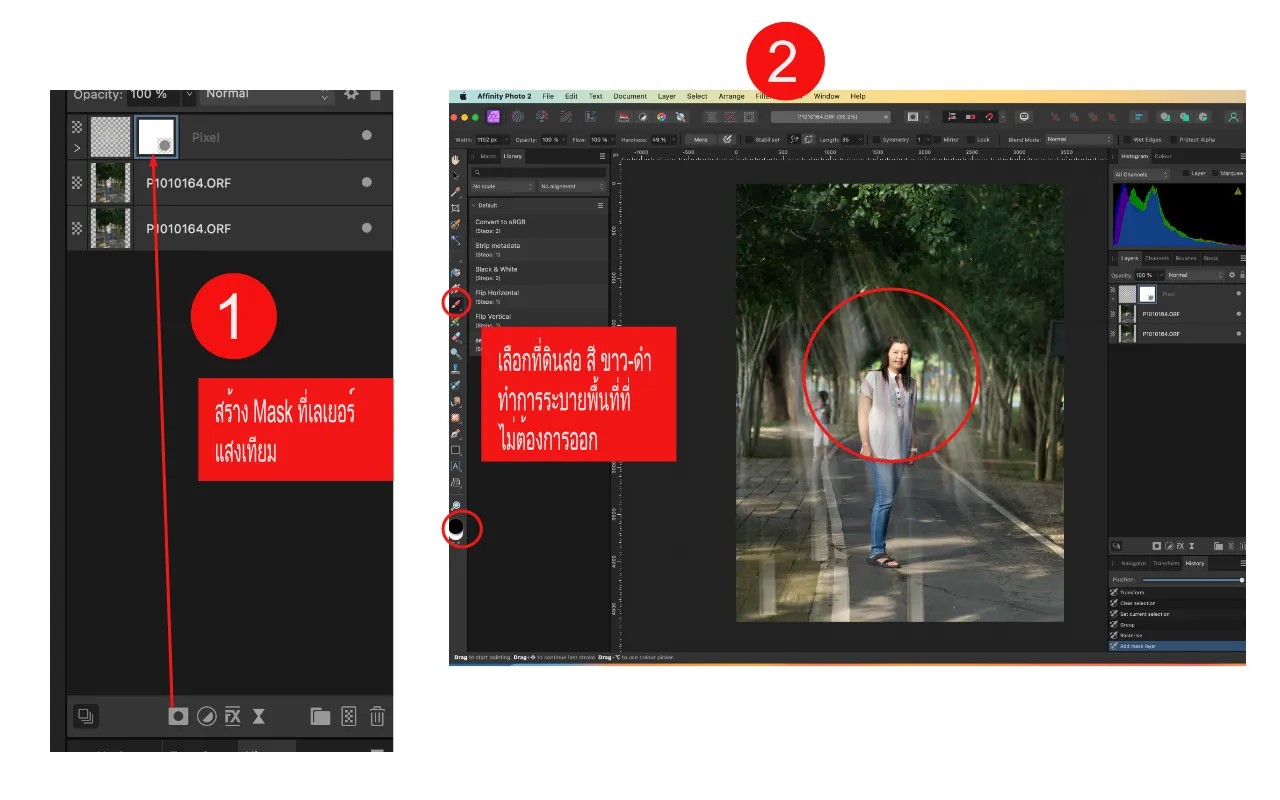Switch to the Colour tab
This screenshot has width=1280, height=800.
tap(1163, 156)
